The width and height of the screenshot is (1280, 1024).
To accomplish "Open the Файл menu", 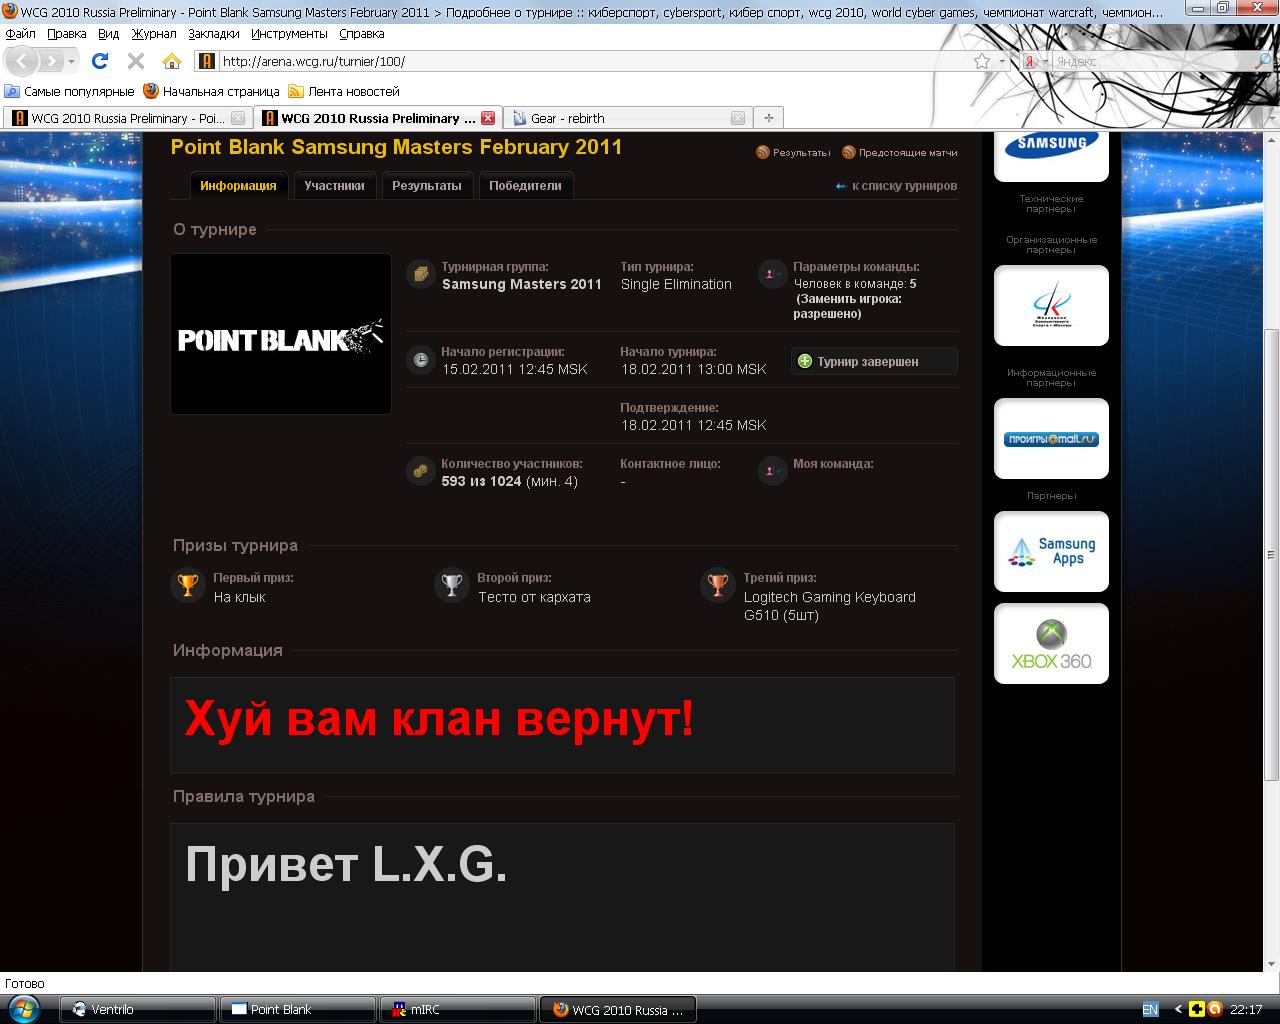I will 20,34.
